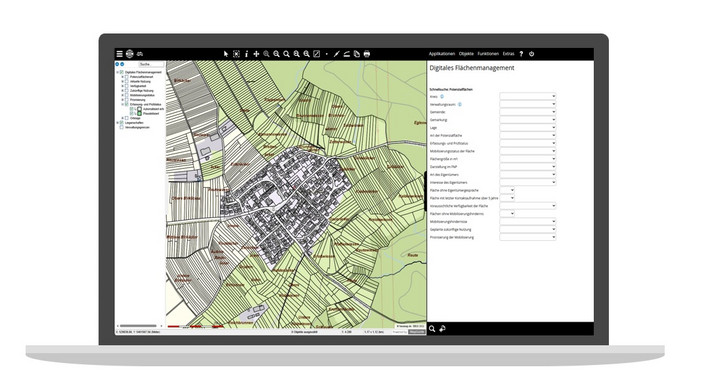This screenshot has width=712, height=383.
Task: Click the copy pages icon in toolbar
Action: click(356, 54)
